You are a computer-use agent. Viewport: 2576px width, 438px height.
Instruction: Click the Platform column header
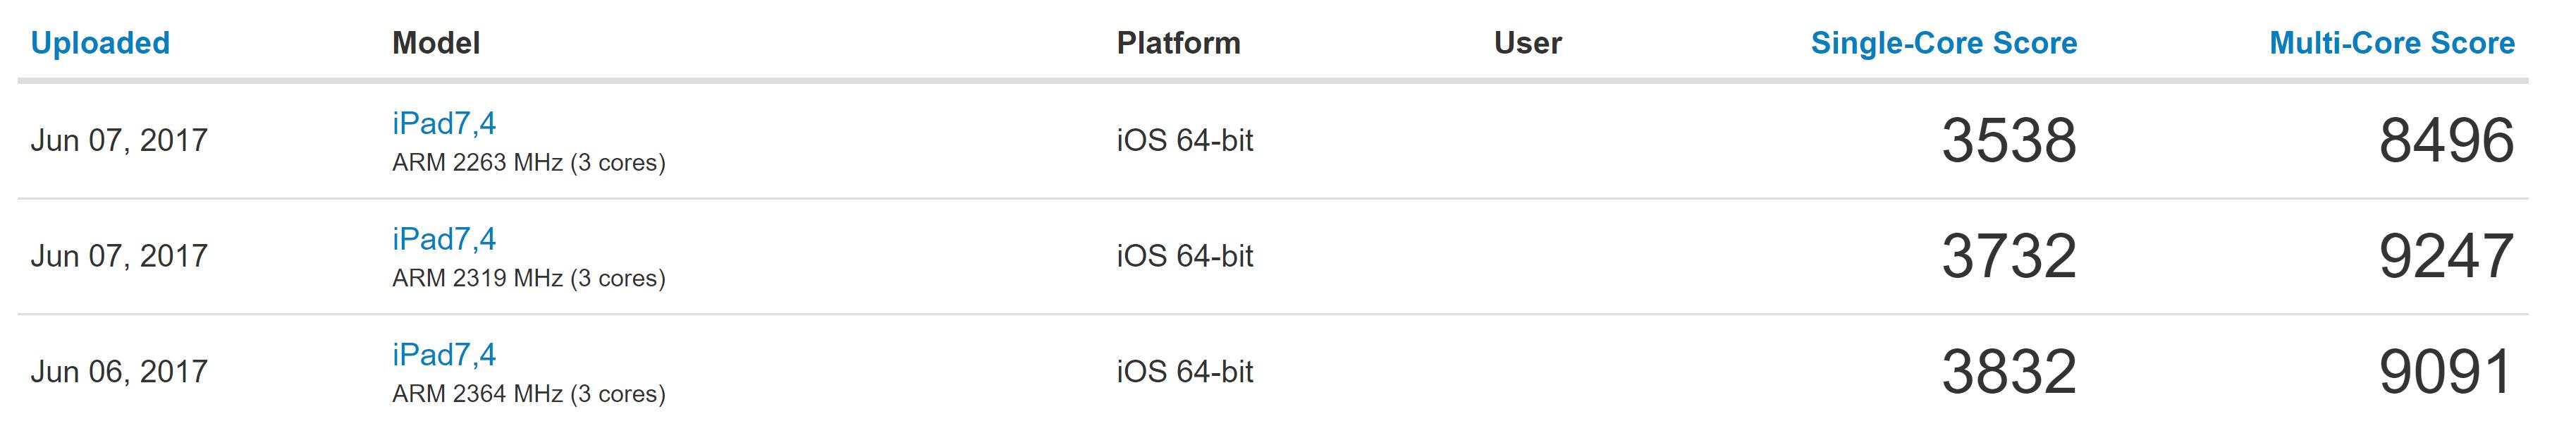tap(1179, 43)
